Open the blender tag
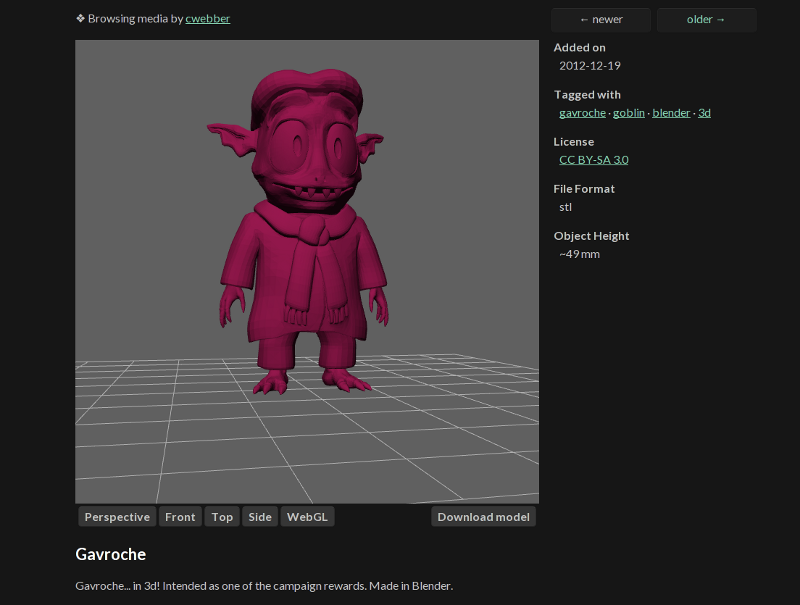The width and height of the screenshot is (800, 605). 671,113
